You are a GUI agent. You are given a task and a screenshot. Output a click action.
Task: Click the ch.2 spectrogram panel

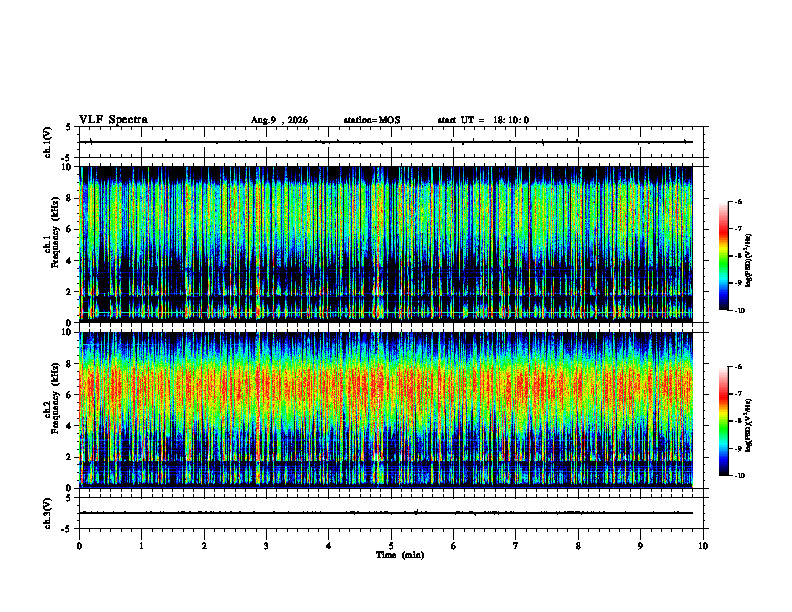click(386, 410)
